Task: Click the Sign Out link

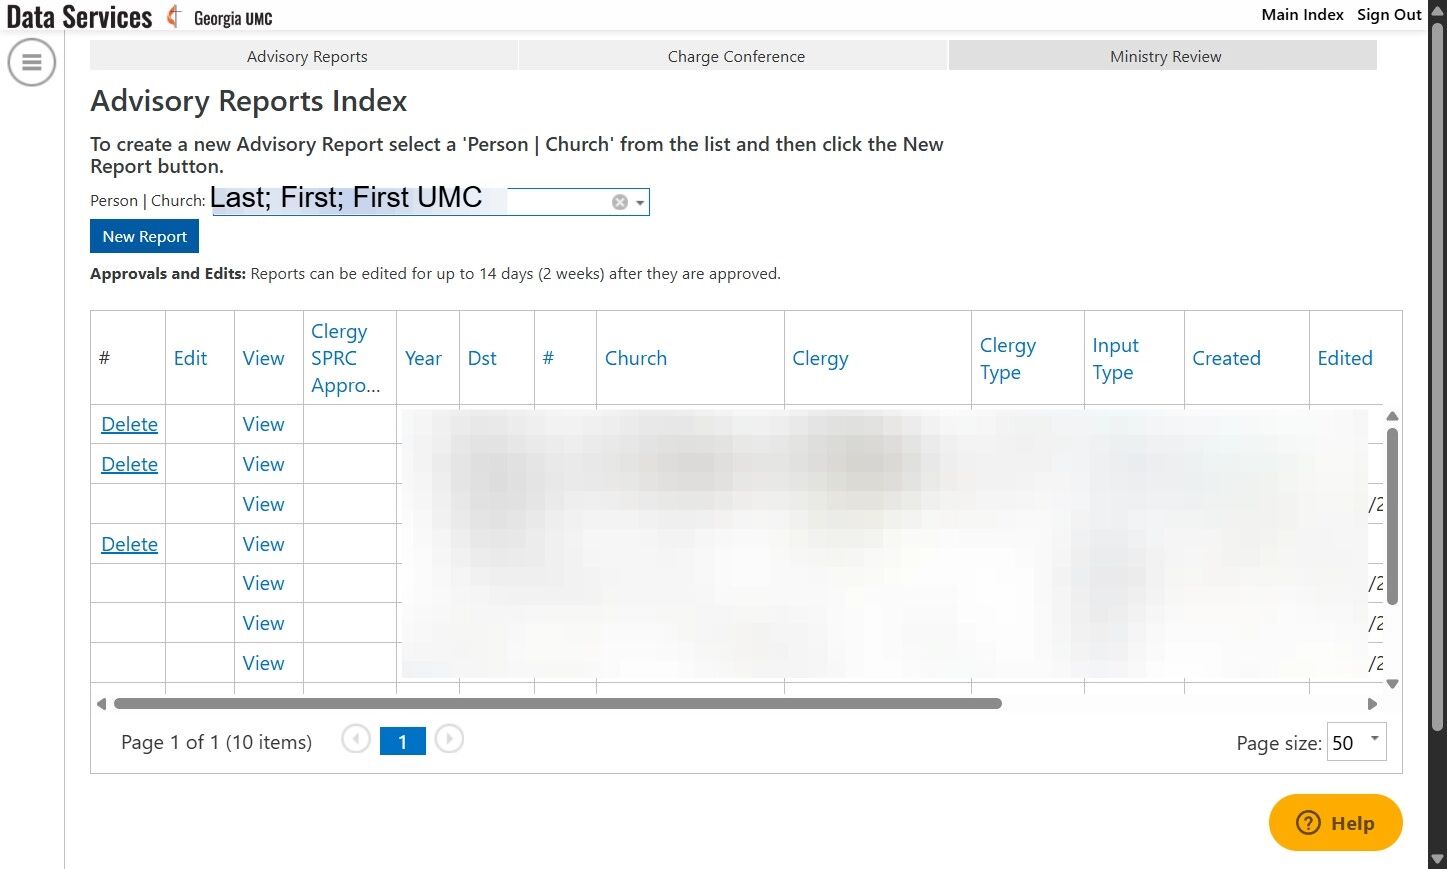Action: click(x=1388, y=14)
